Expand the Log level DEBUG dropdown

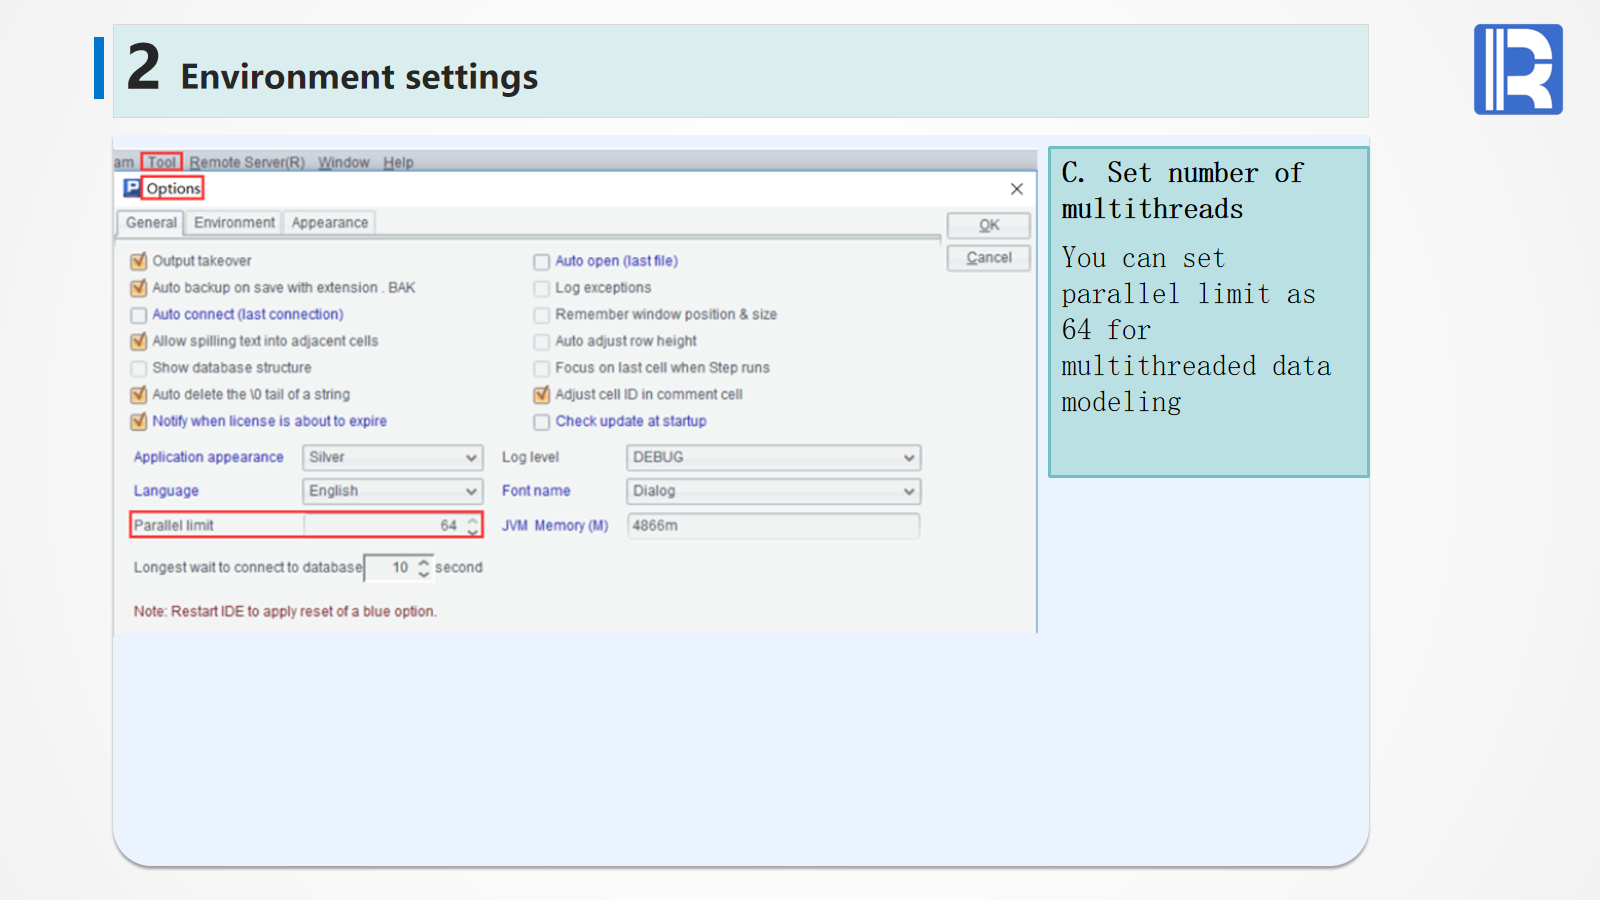point(772,458)
